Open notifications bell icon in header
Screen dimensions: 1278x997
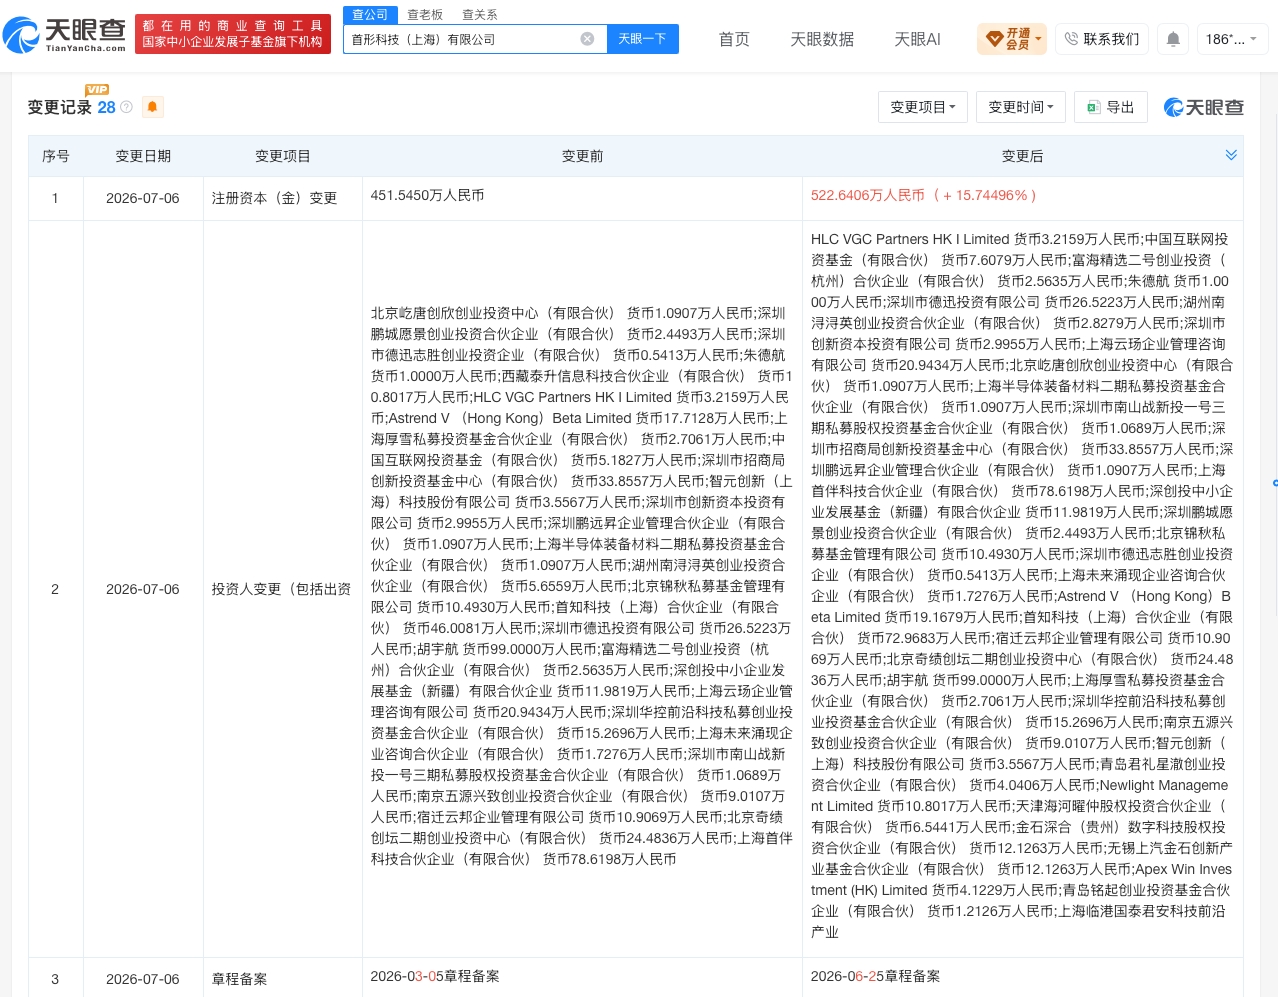1173,39
